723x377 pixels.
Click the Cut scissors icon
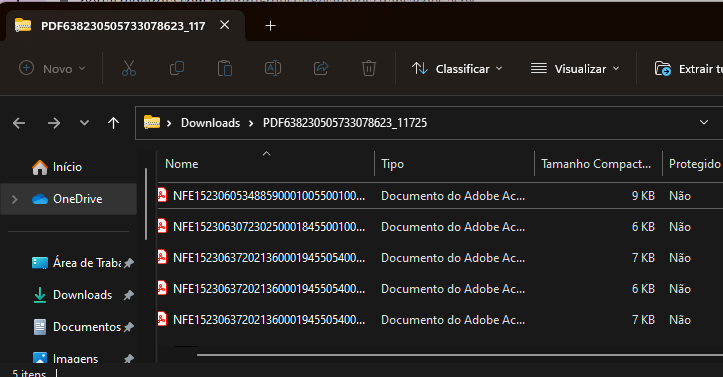[129, 69]
